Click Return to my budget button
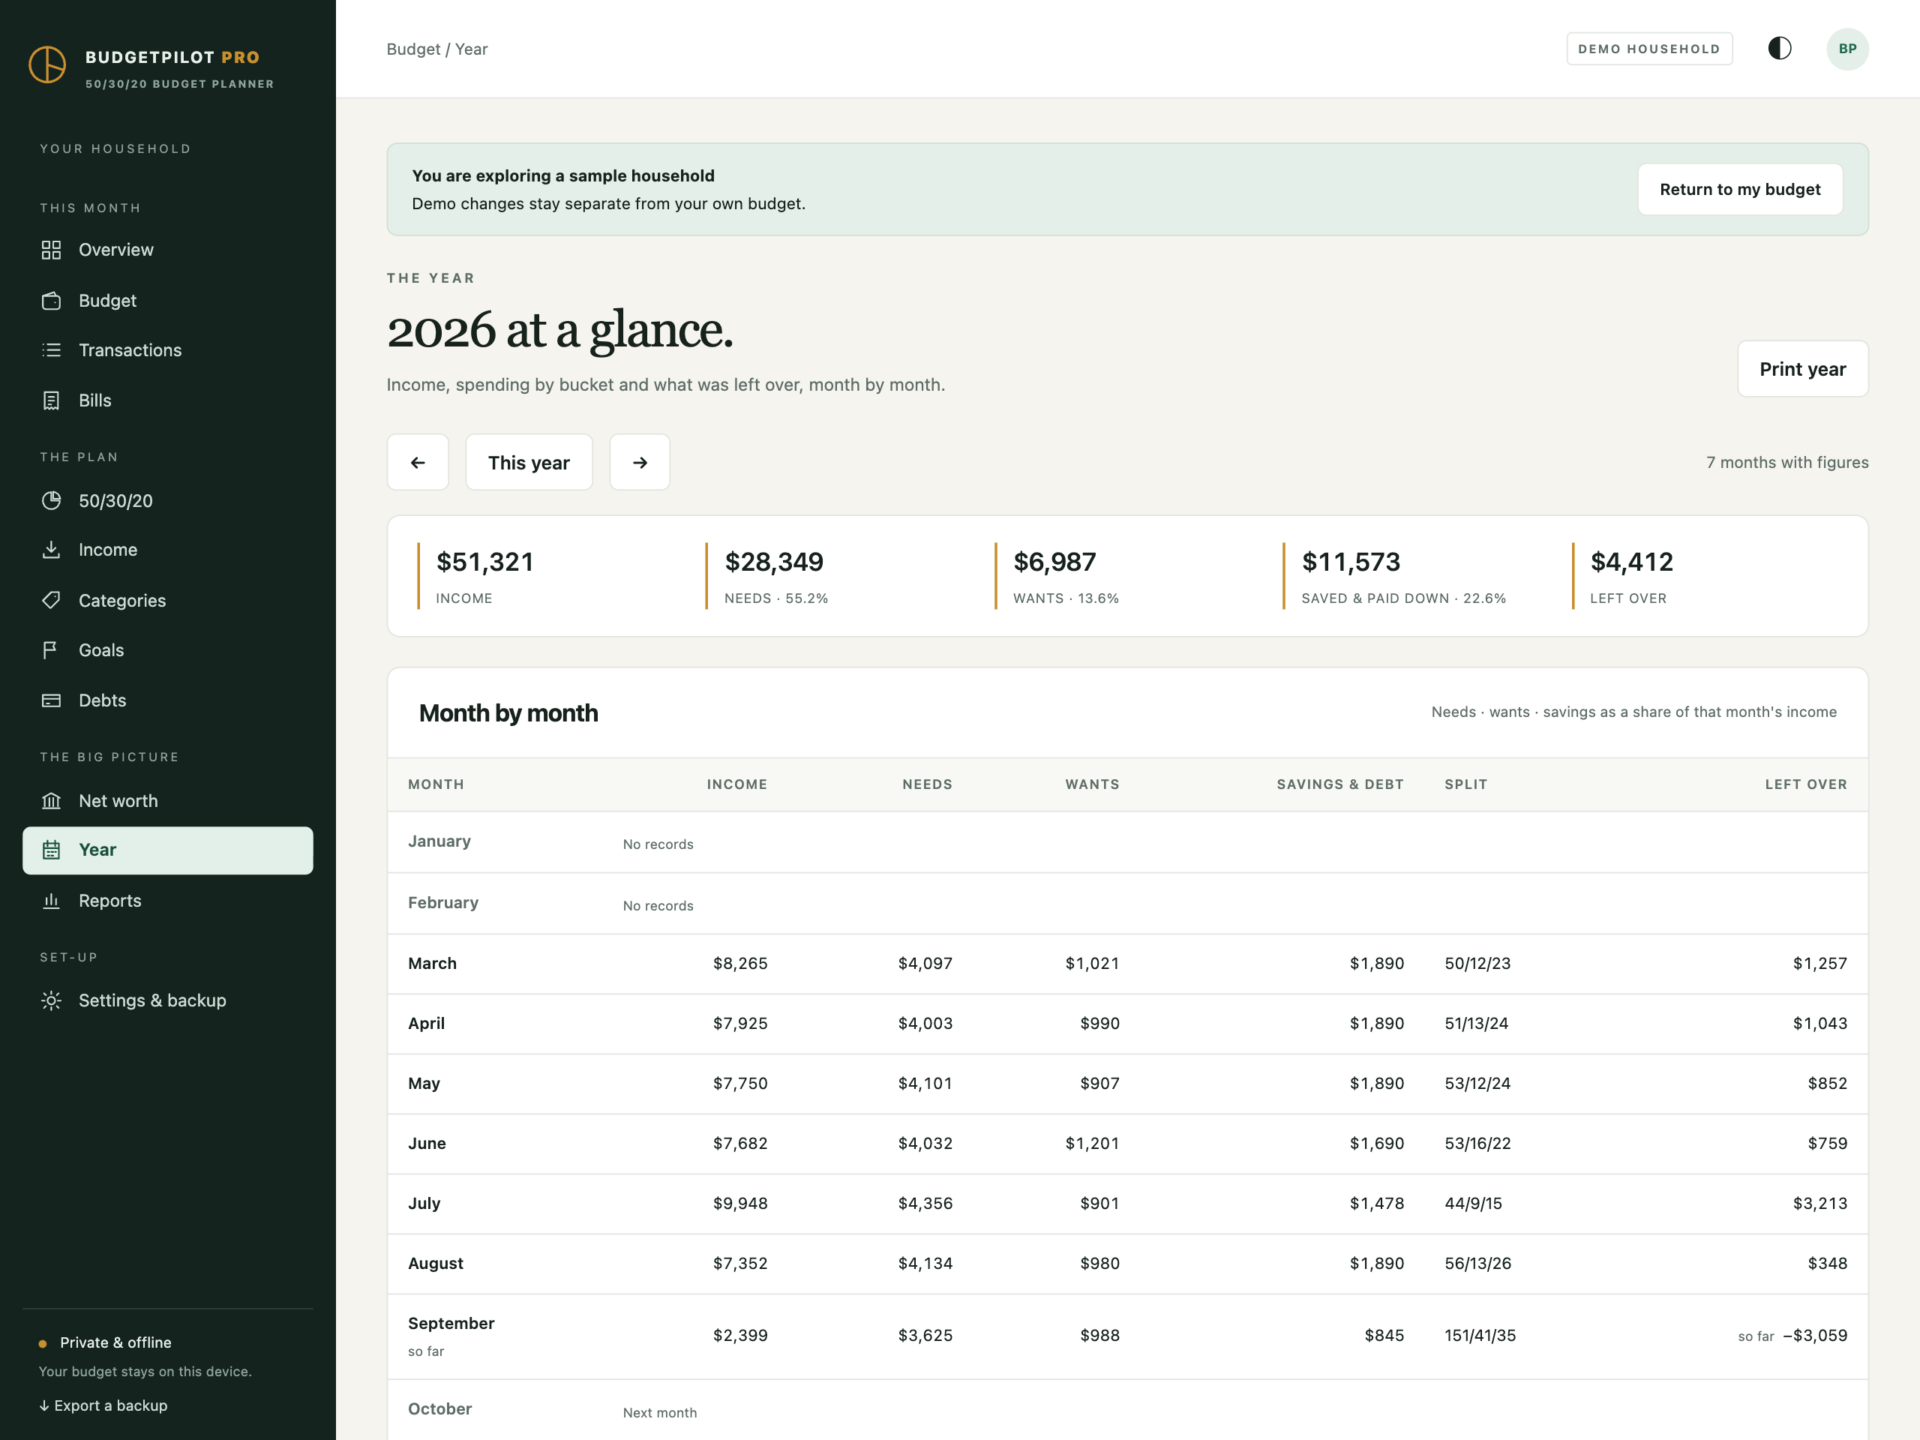This screenshot has height=1440, width=1920. point(1740,189)
